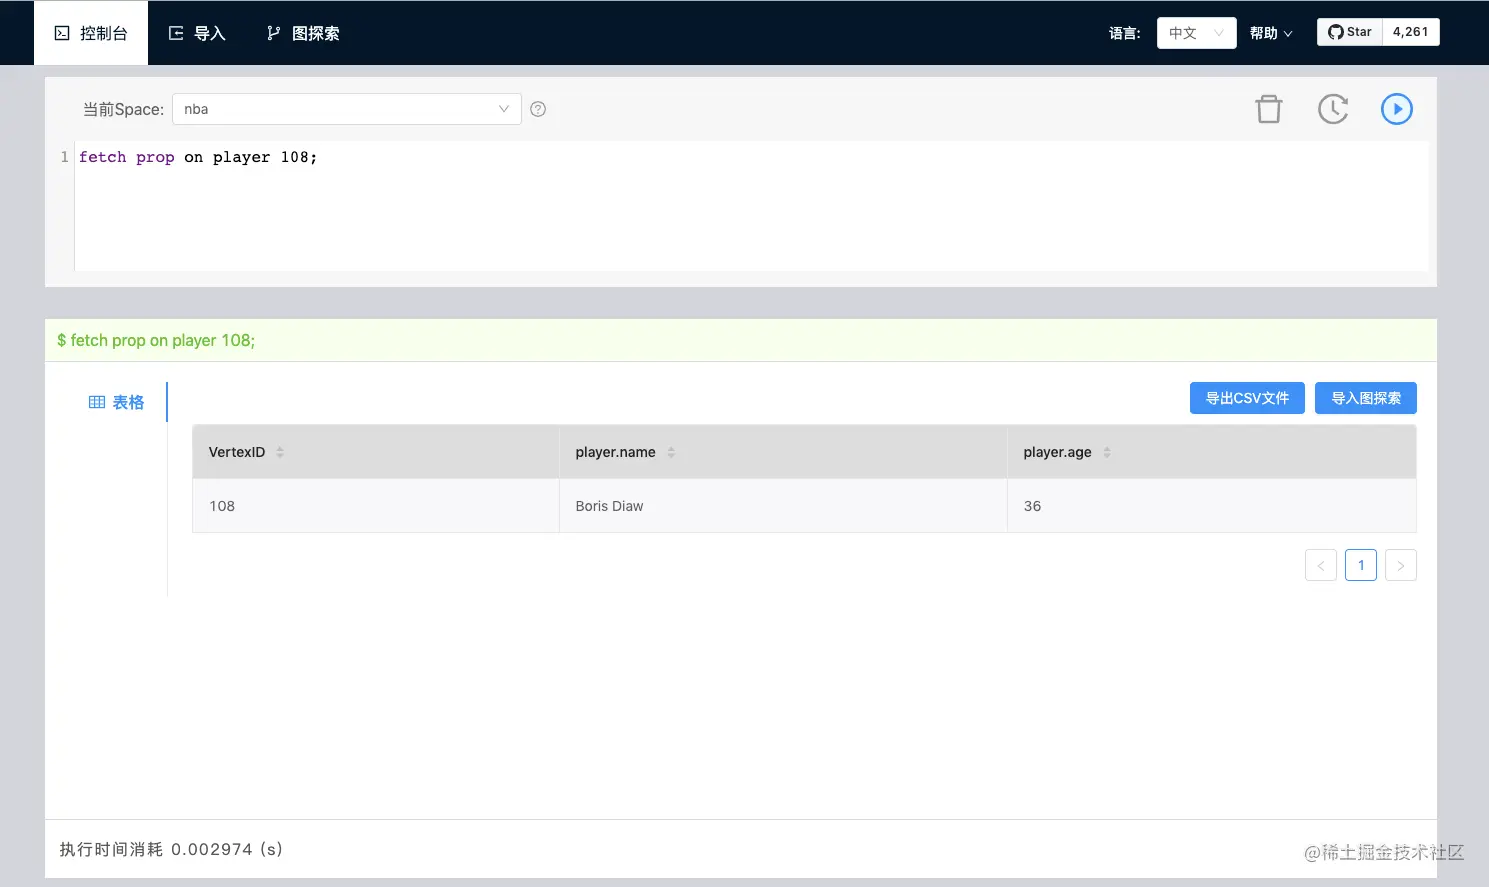This screenshot has width=1489, height=887.
Task: Open the GitHub Star button
Action: [1350, 32]
